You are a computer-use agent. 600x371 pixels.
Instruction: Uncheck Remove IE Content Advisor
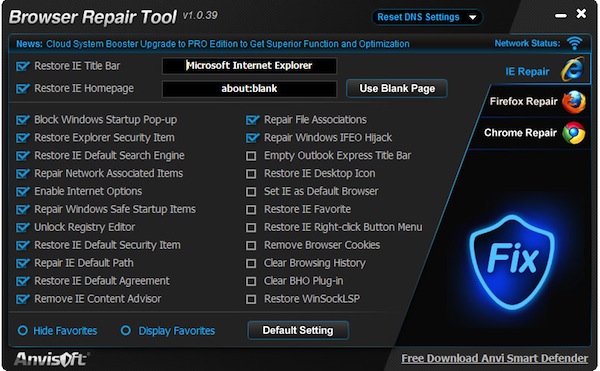click(x=23, y=299)
